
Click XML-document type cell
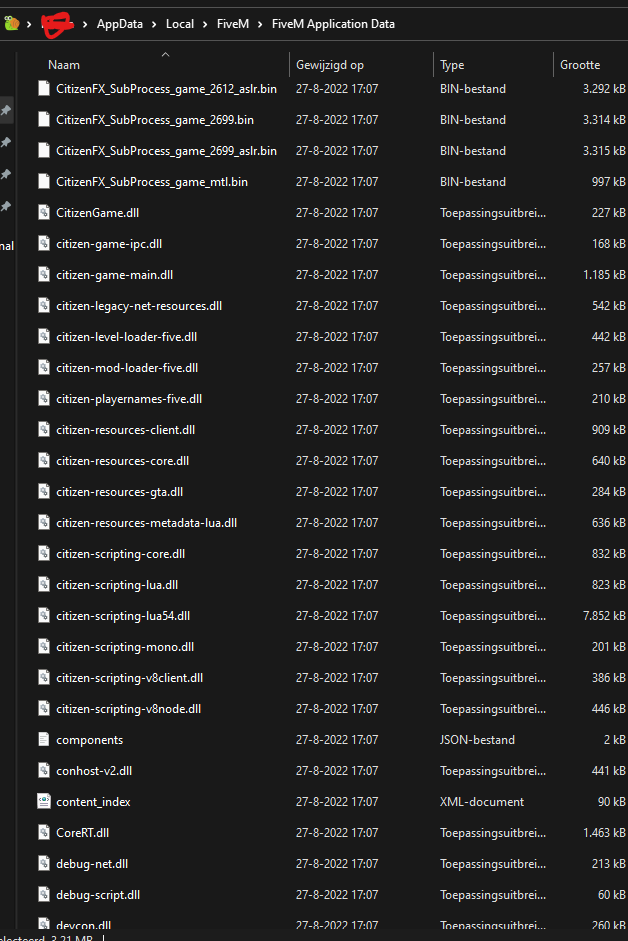[x=482, y=802]
